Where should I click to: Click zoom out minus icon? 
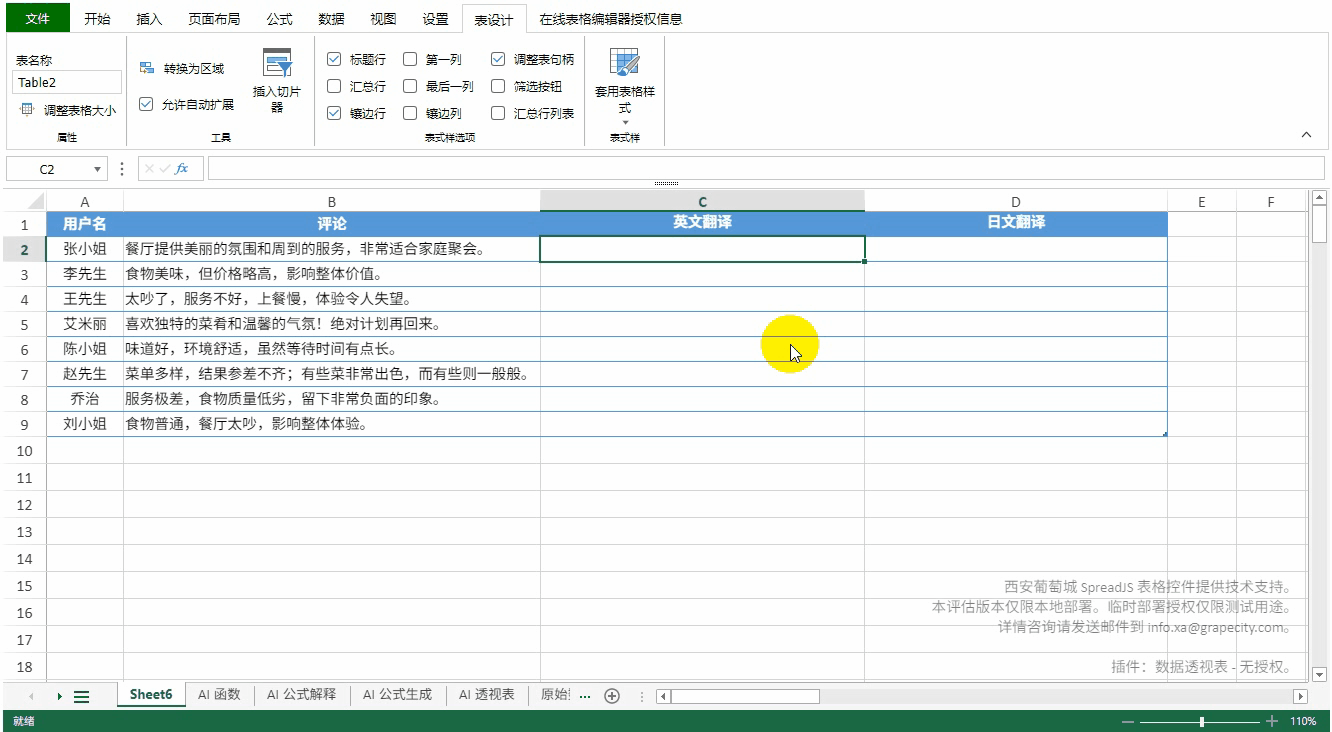(x=1128, y=722)
